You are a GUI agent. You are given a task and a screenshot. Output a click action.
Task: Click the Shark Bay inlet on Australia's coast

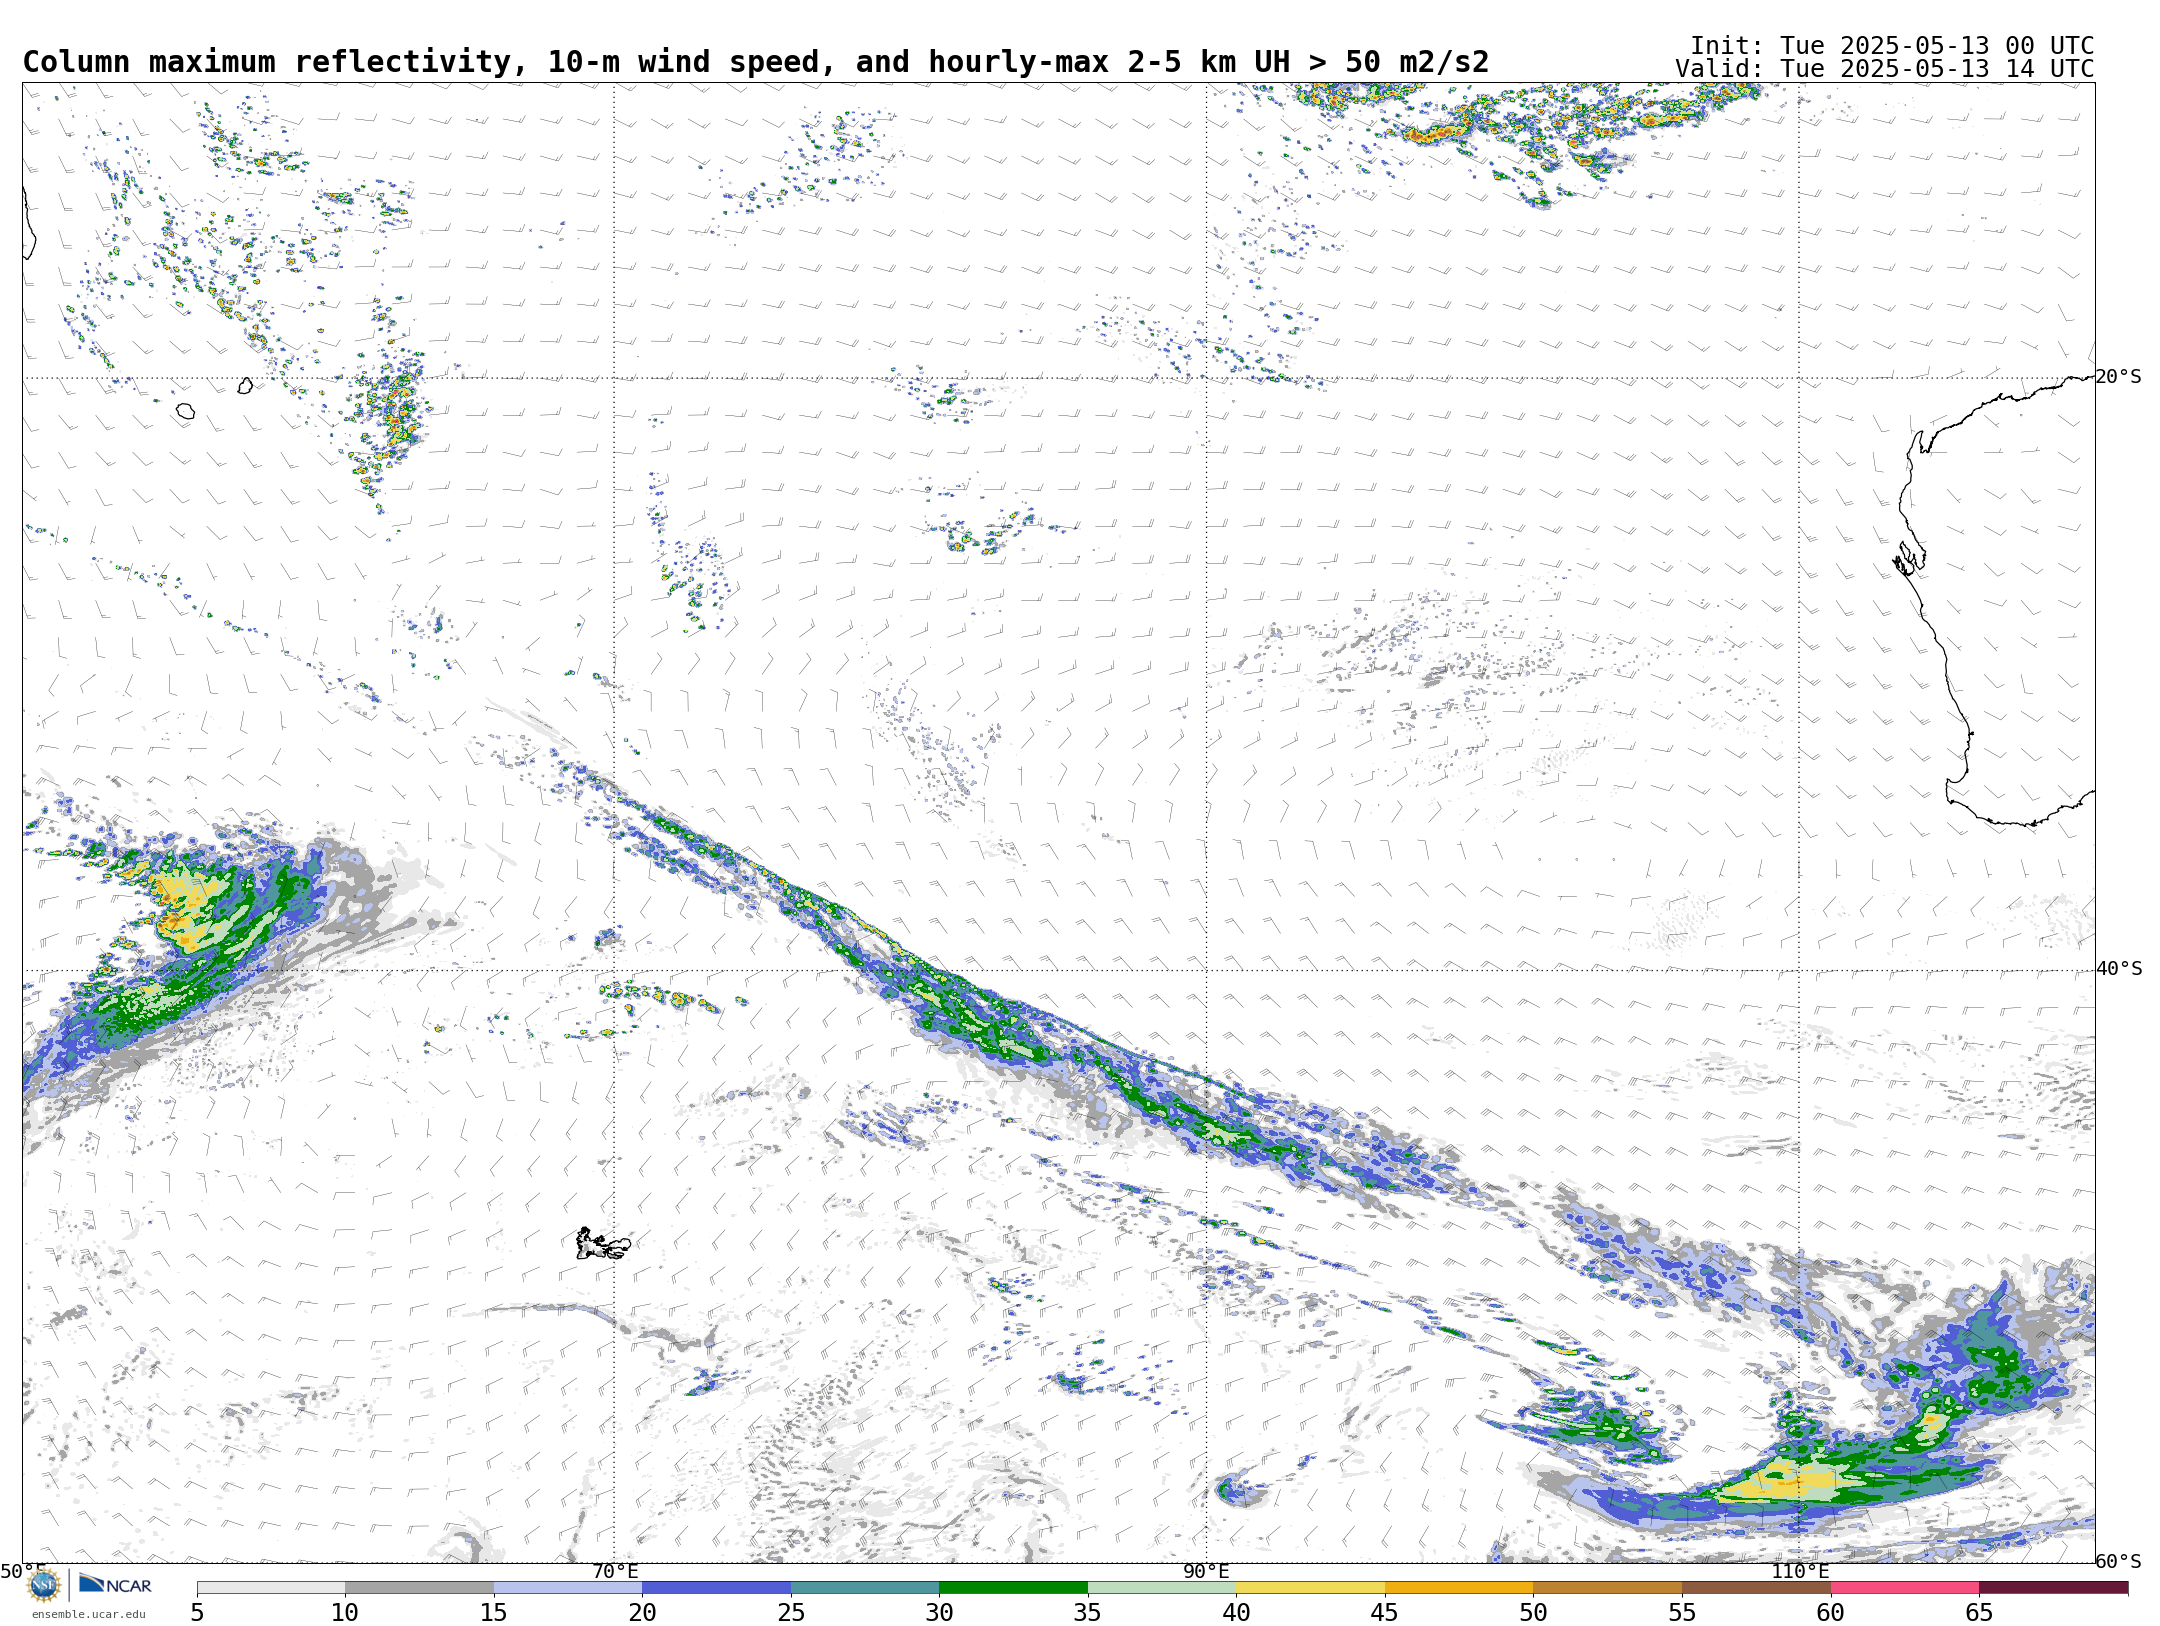click(x=1909, y=558)
